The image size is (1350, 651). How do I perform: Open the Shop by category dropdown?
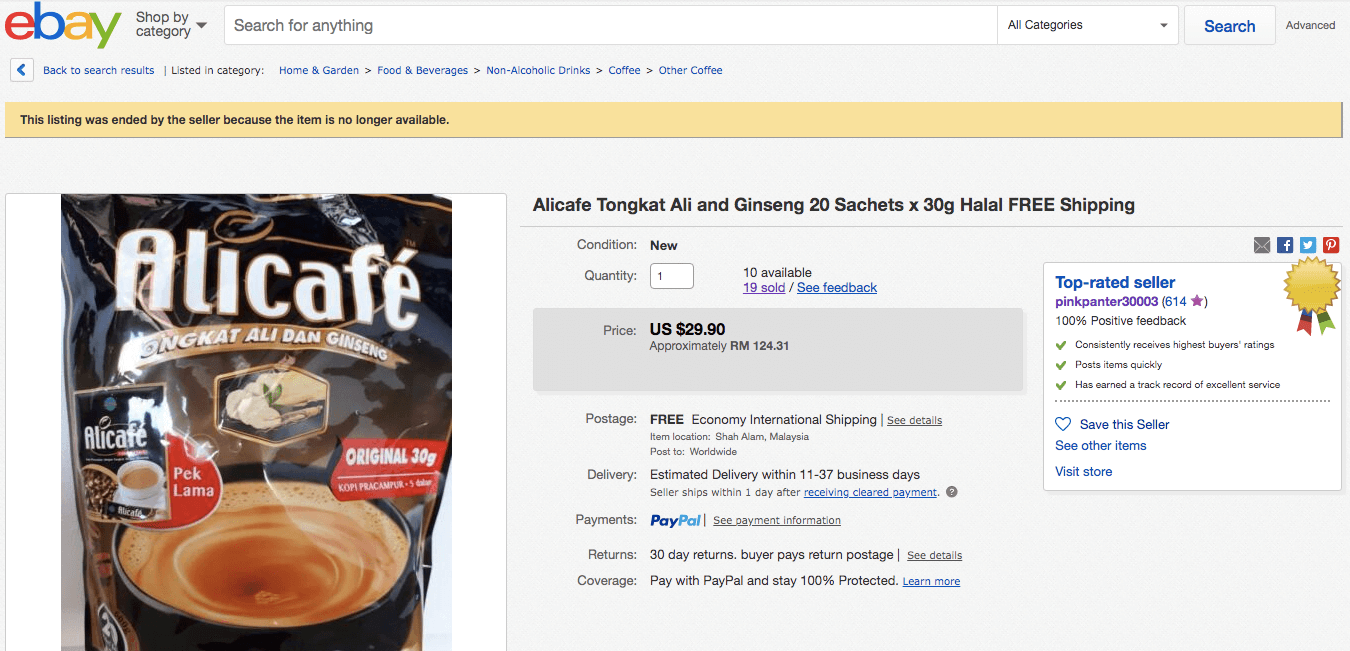tap(171, 24)
